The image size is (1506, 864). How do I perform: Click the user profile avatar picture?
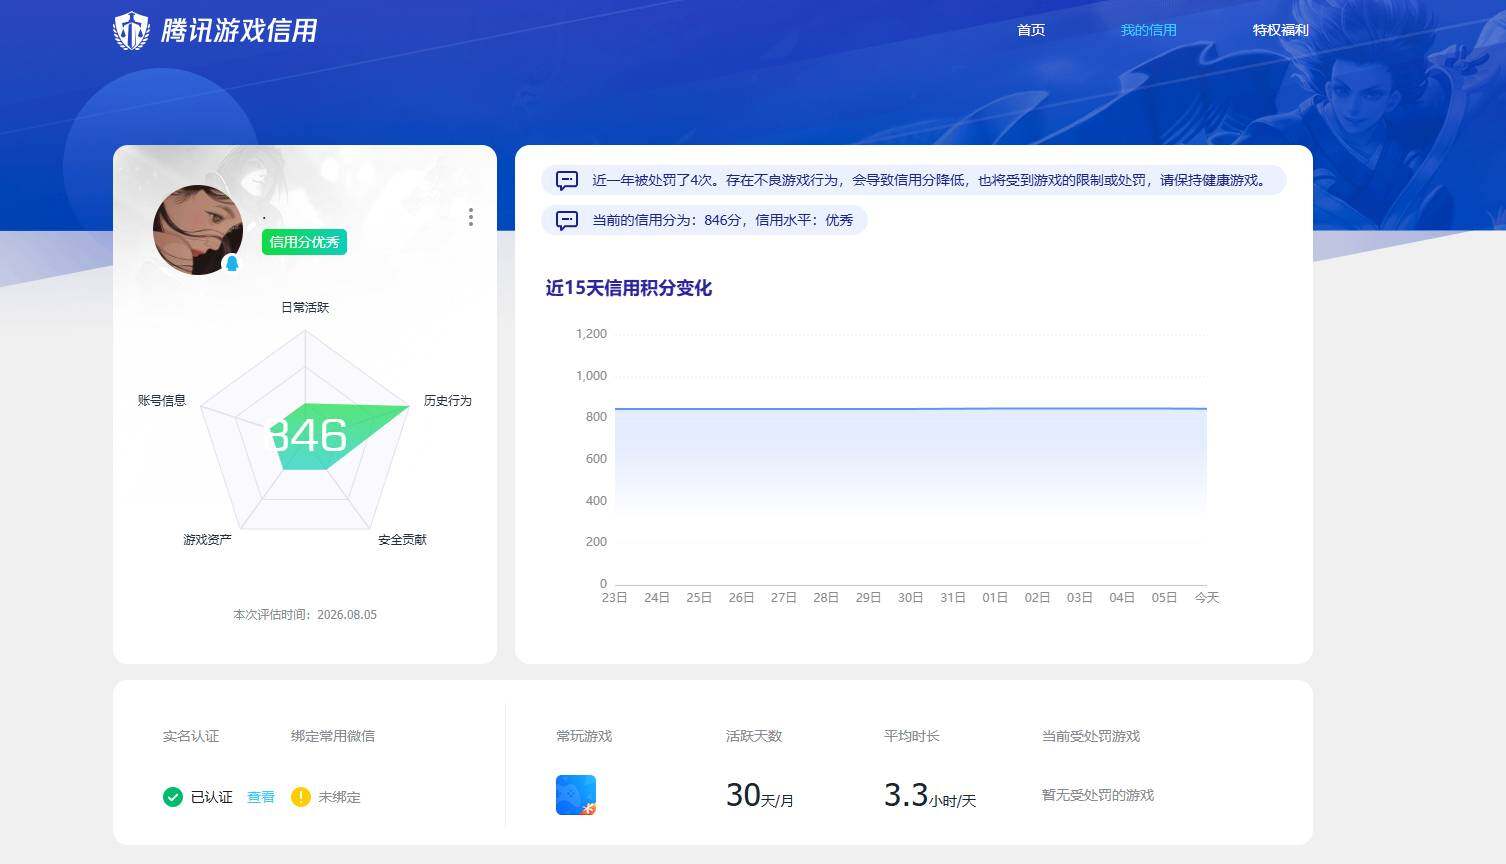click(x=198, y=230)
